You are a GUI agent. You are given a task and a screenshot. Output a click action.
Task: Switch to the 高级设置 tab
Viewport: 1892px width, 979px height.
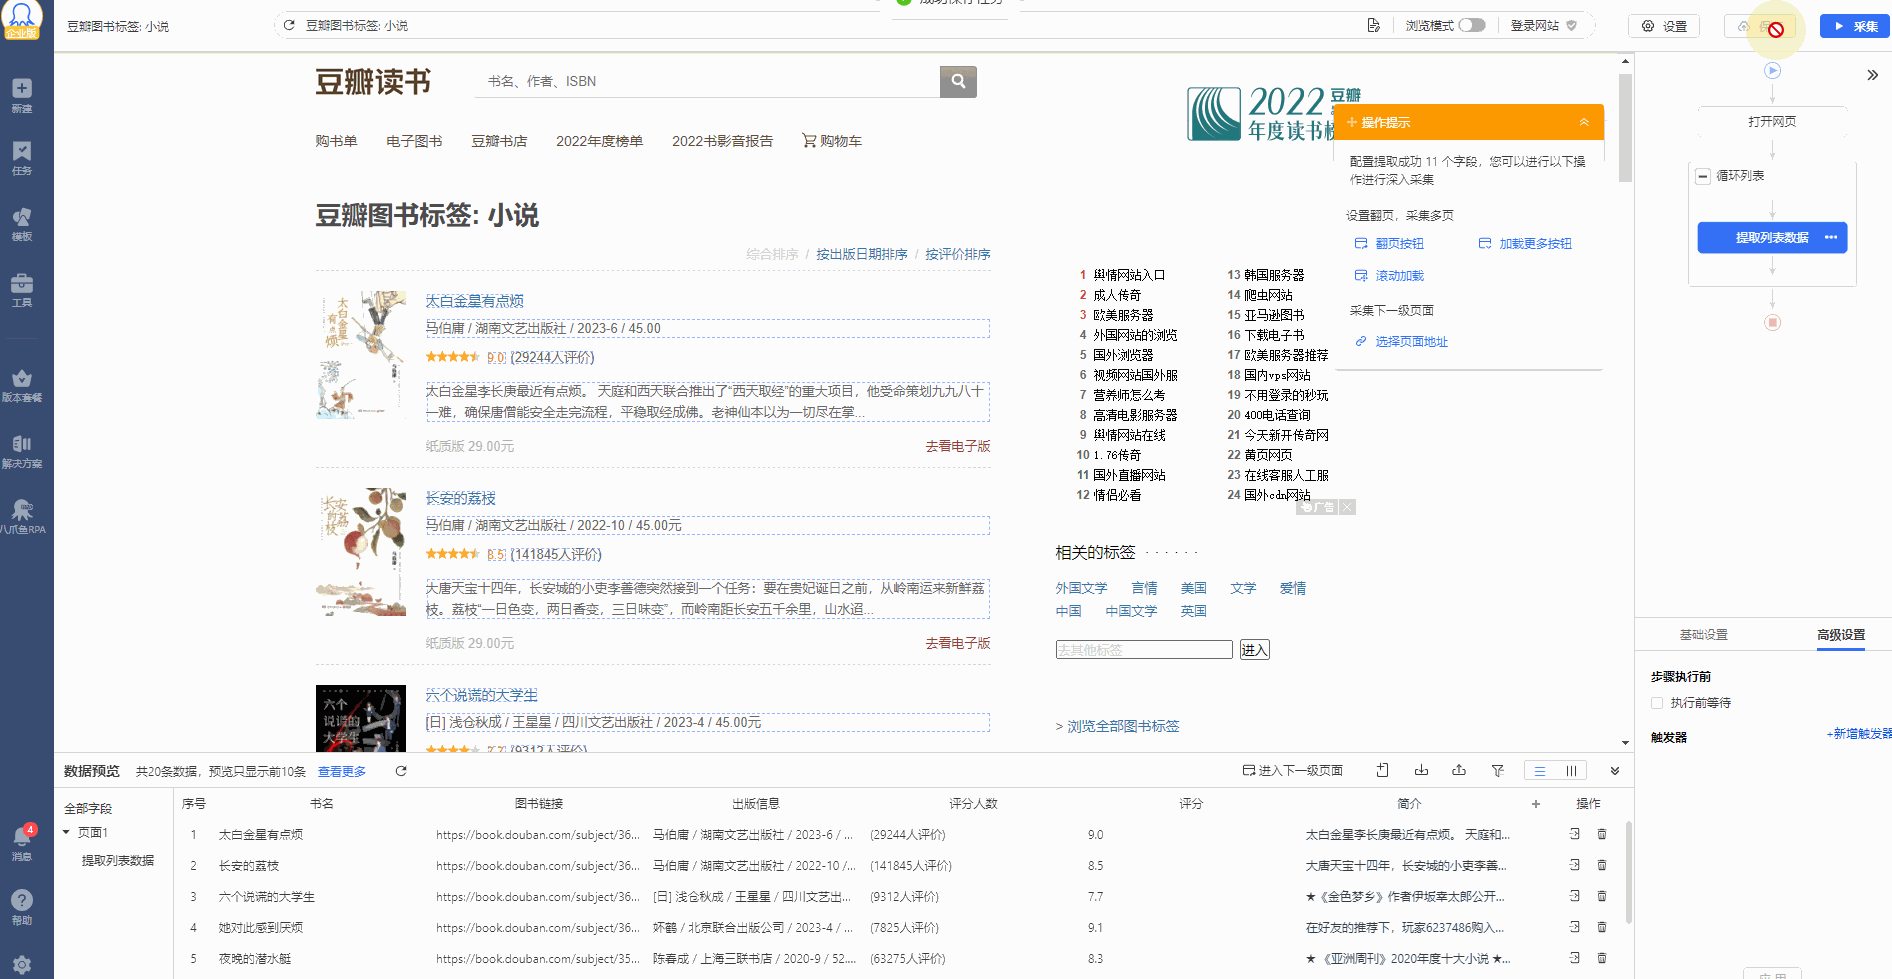(x=1841, y=635)
